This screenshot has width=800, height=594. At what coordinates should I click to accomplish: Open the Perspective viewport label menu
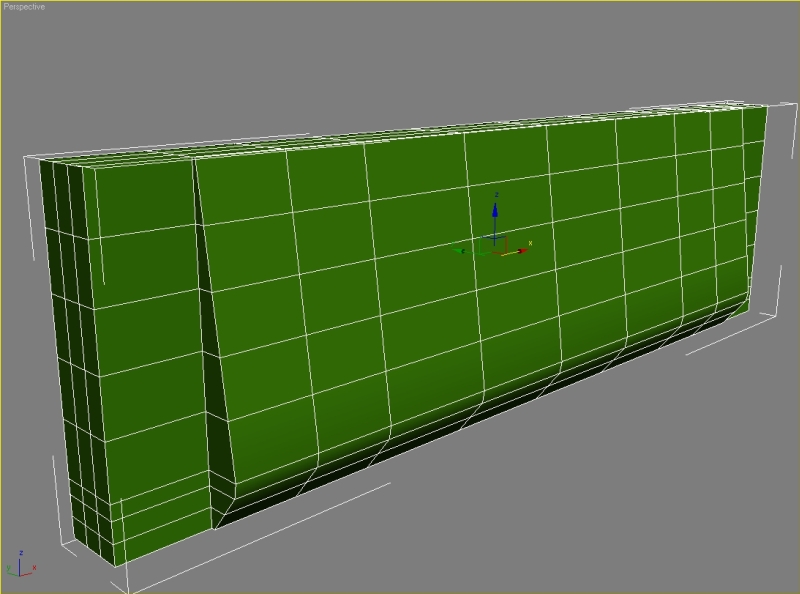pyautogui.click(x=23, y=6)
